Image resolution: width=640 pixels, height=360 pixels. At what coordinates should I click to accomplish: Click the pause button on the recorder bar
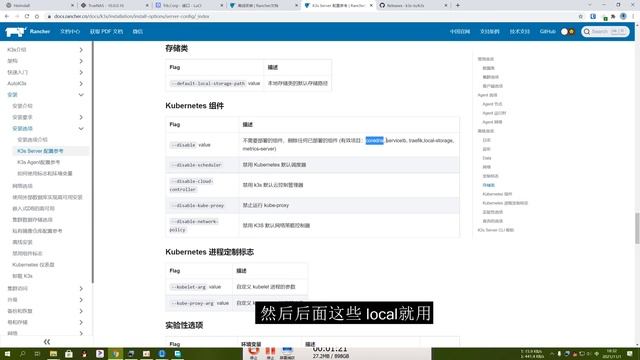270,352
